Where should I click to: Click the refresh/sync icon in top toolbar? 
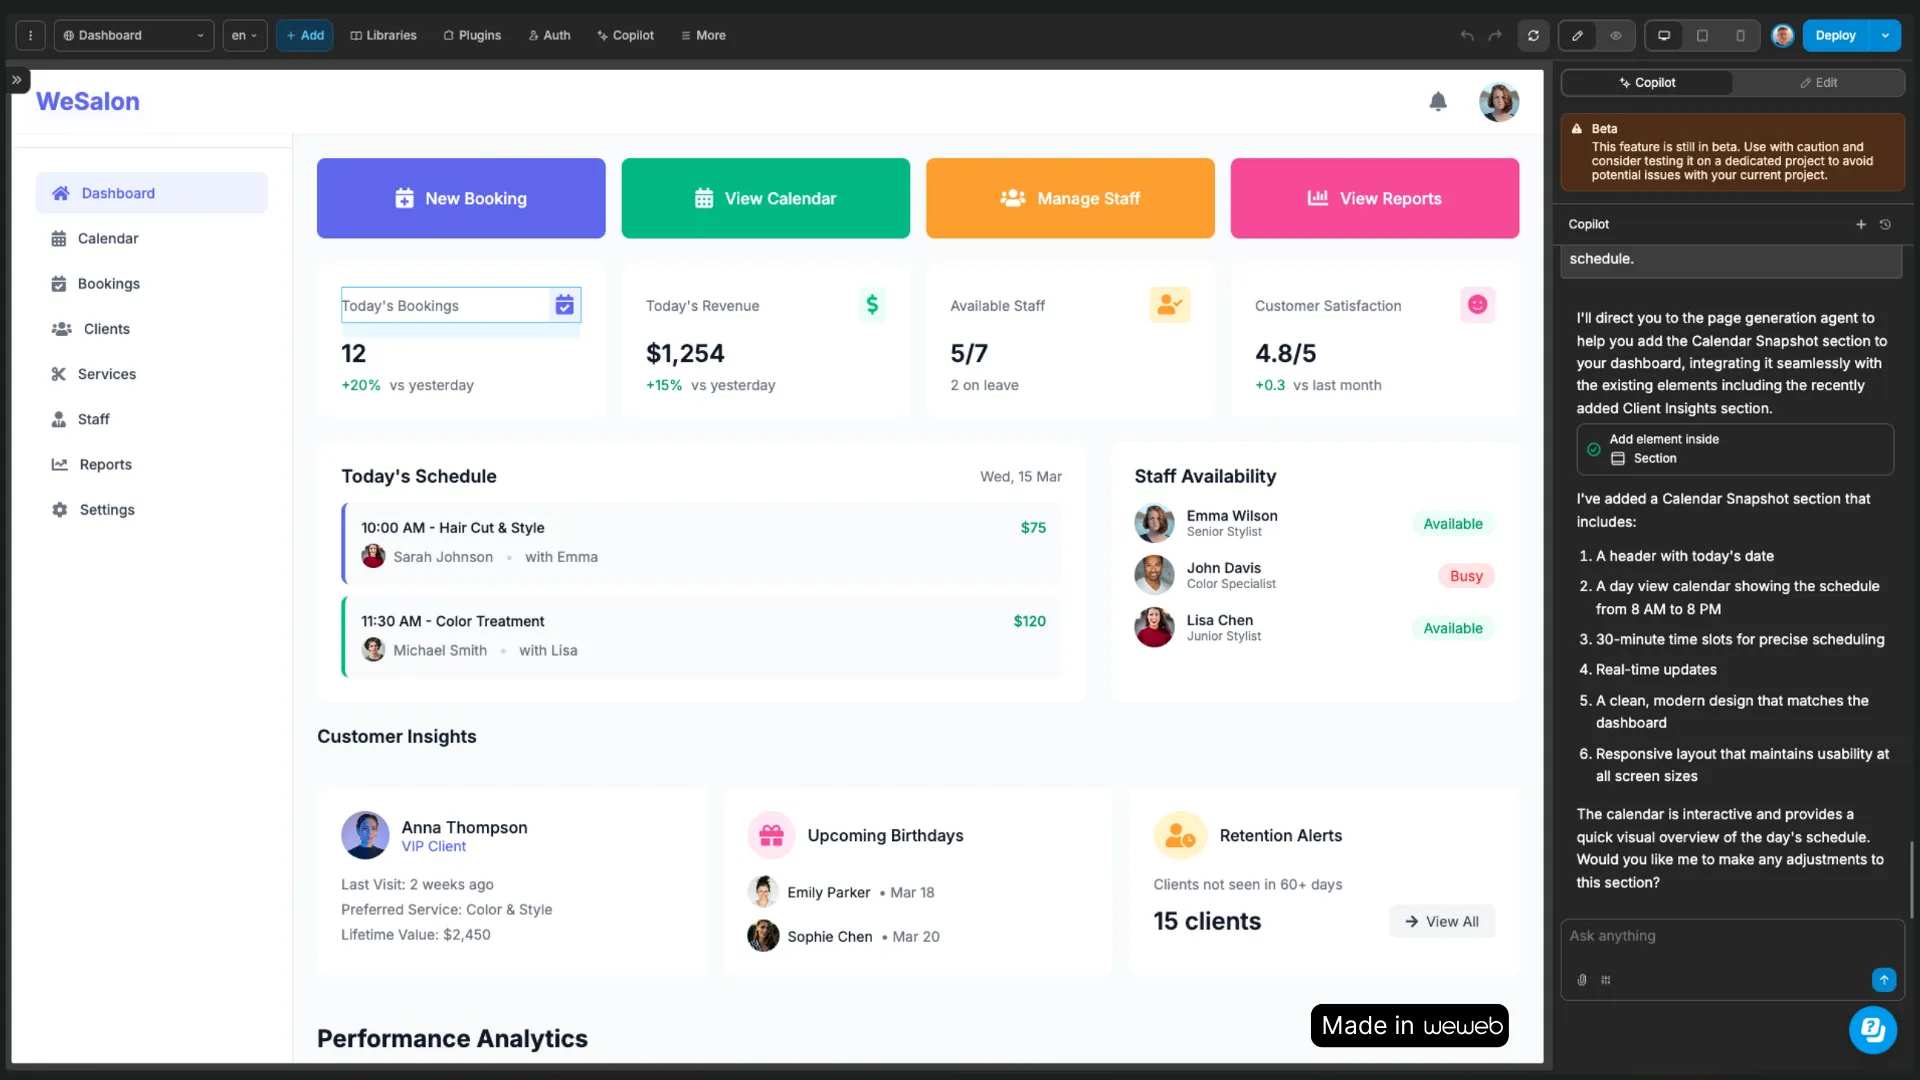click(x=1533, y=35)
